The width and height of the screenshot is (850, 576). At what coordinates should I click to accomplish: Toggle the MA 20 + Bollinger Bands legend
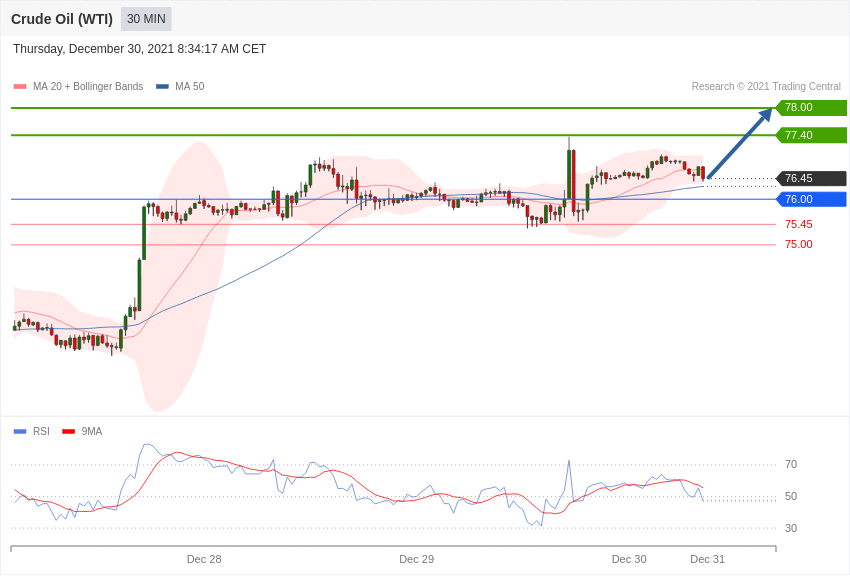pos(79,86)
